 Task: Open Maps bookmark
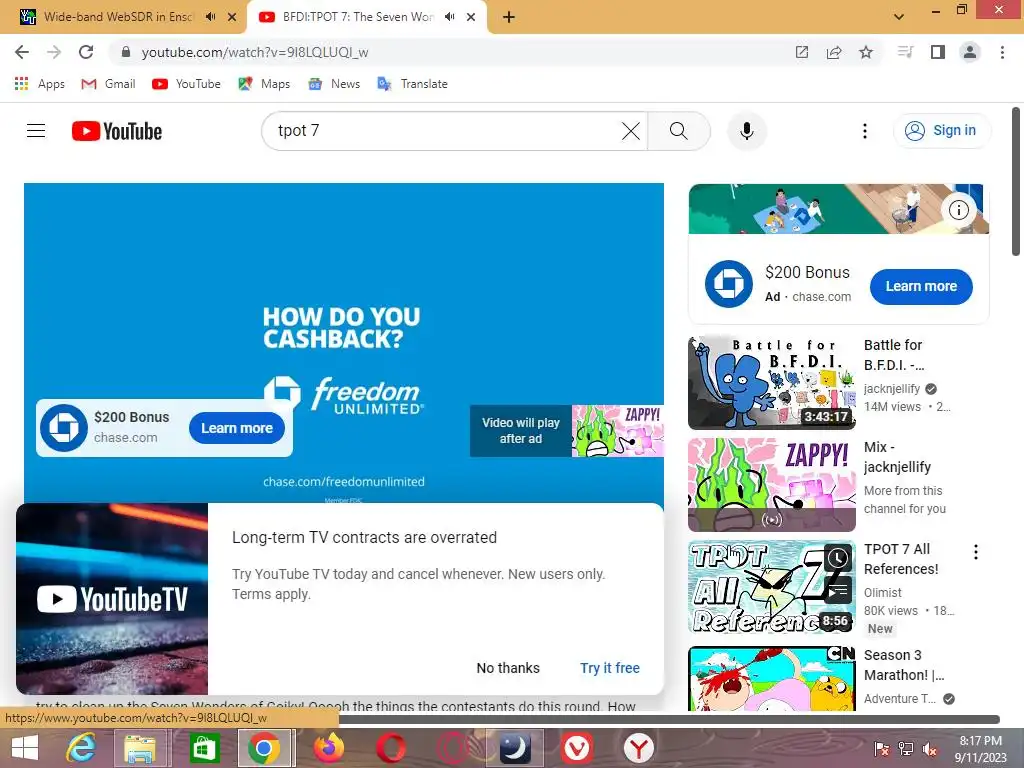[264, 84]
